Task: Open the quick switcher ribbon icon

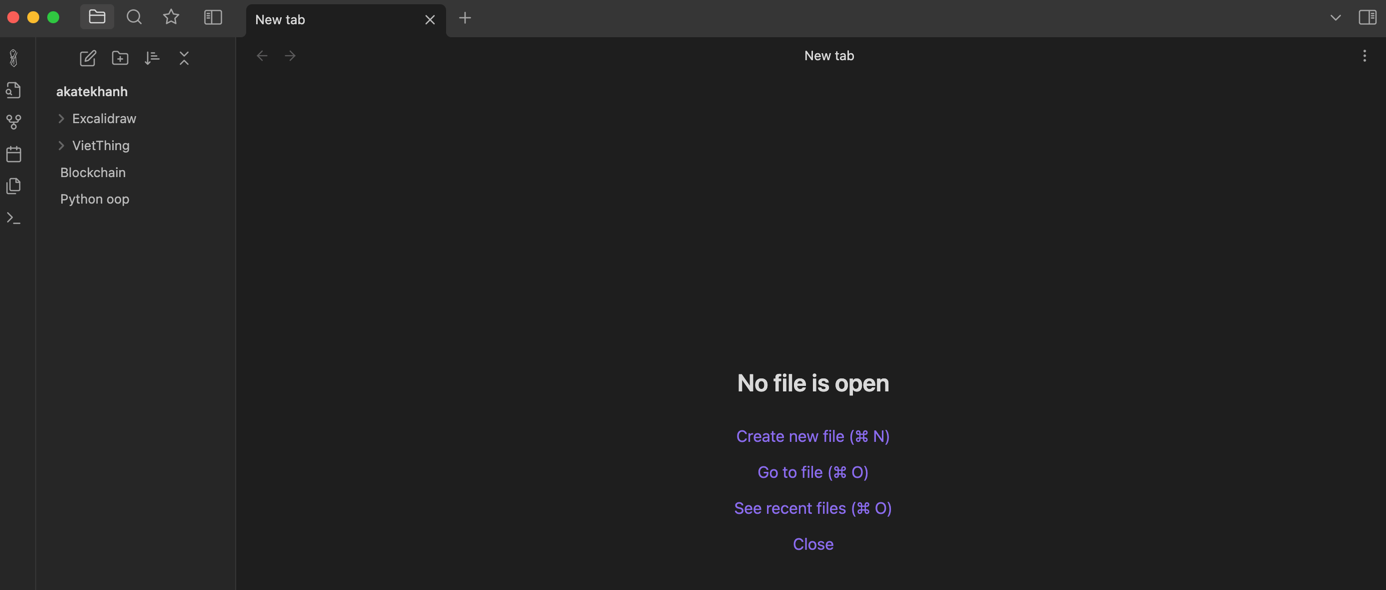Action: tap(14, 90)
